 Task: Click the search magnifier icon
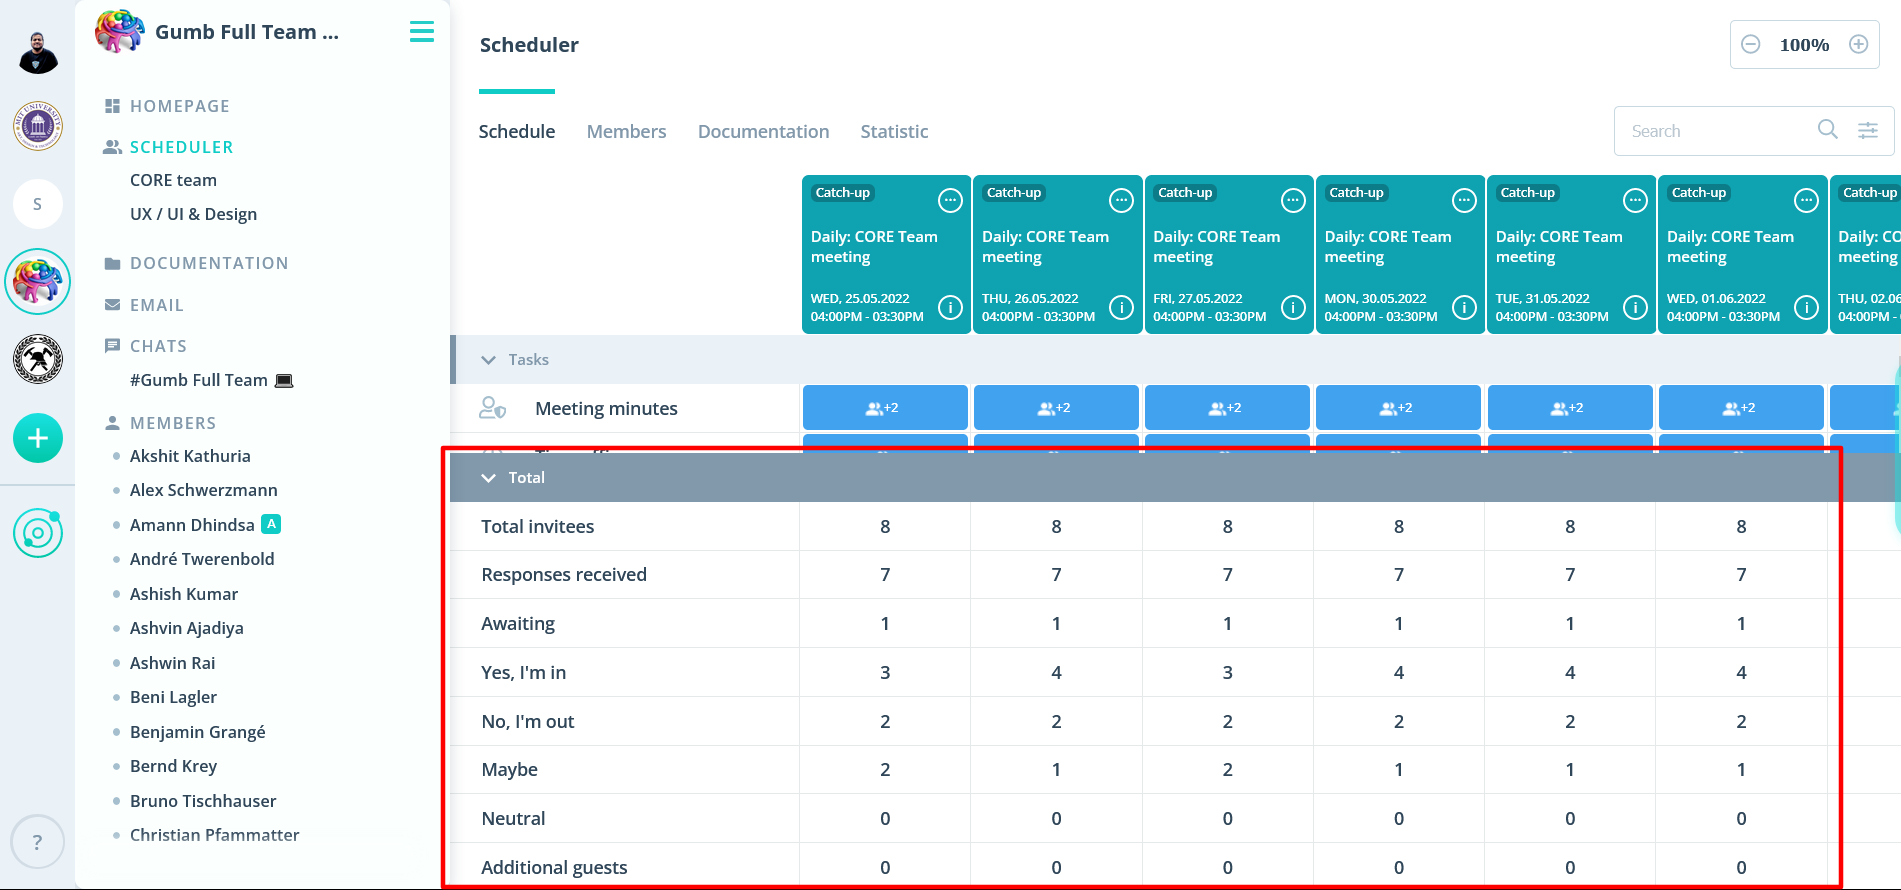[1828, 130]
